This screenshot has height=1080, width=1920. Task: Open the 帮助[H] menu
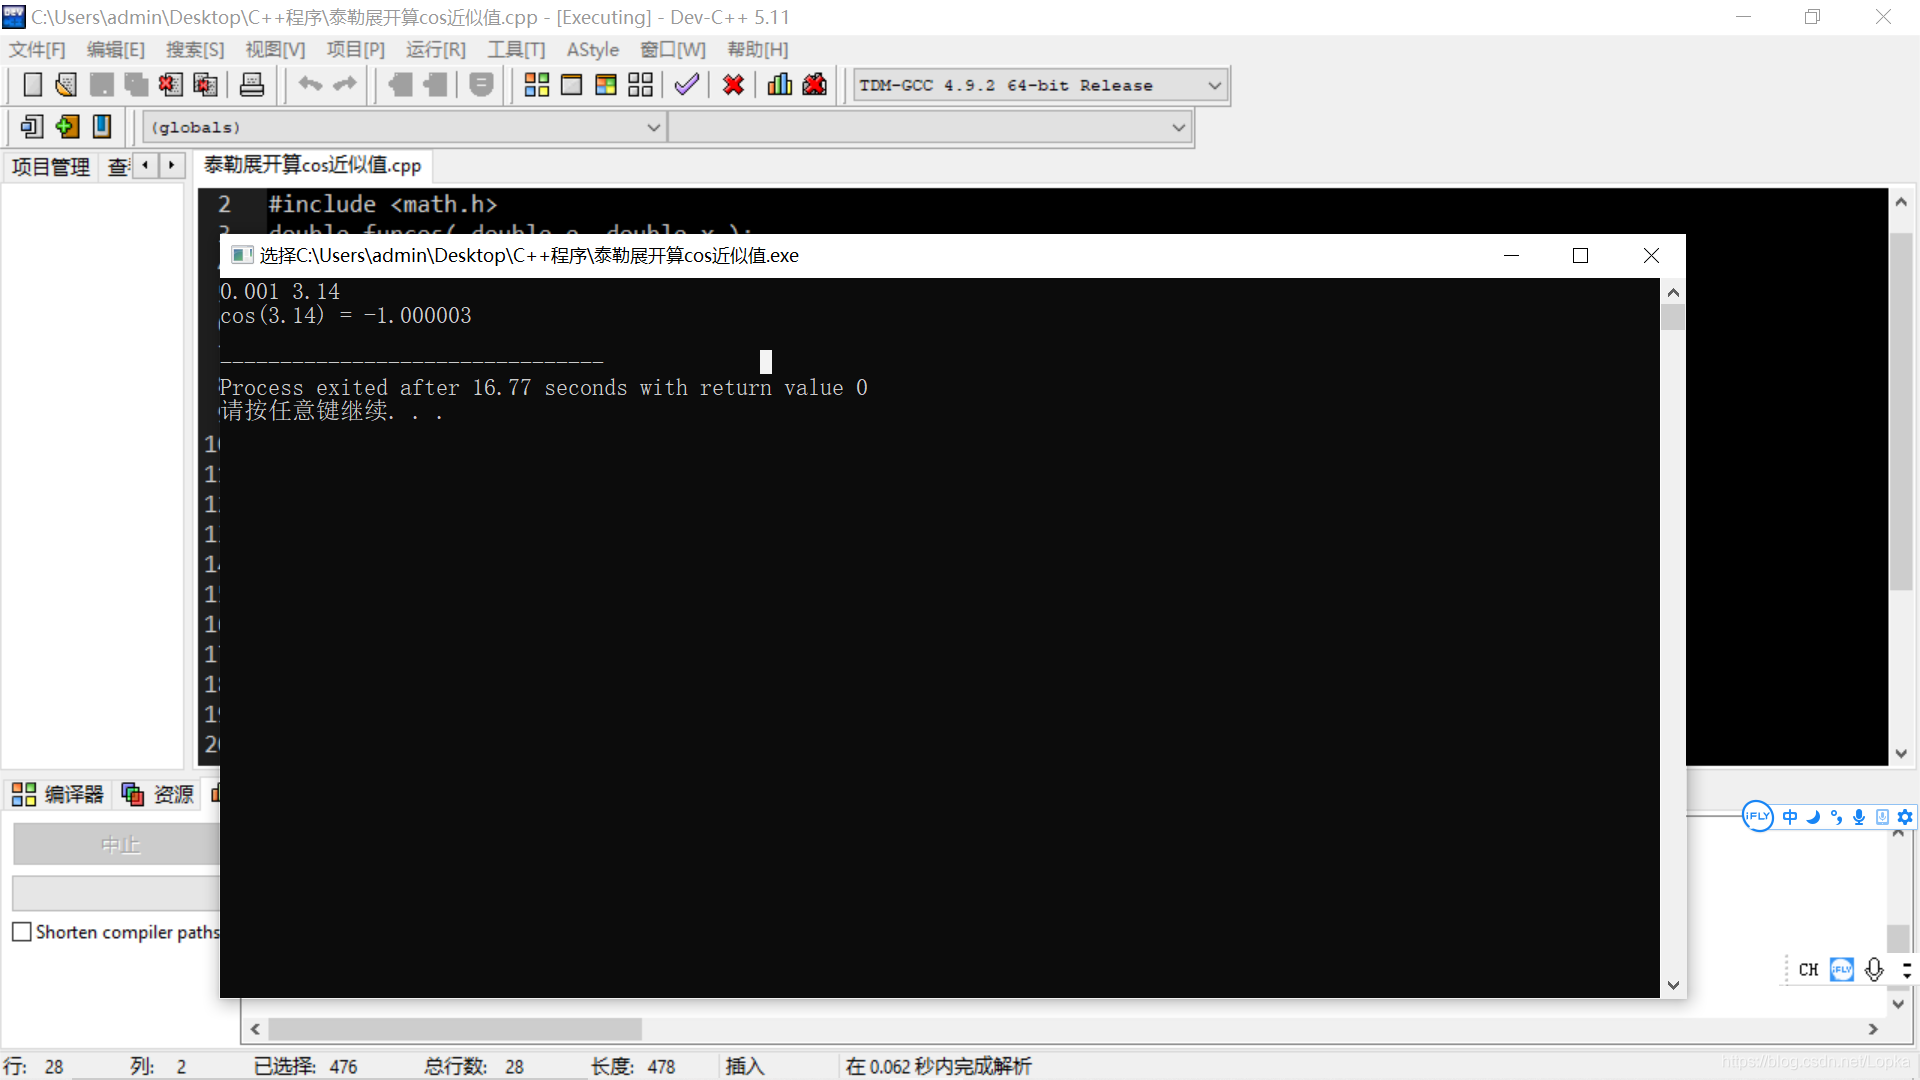tap(758, 50)
